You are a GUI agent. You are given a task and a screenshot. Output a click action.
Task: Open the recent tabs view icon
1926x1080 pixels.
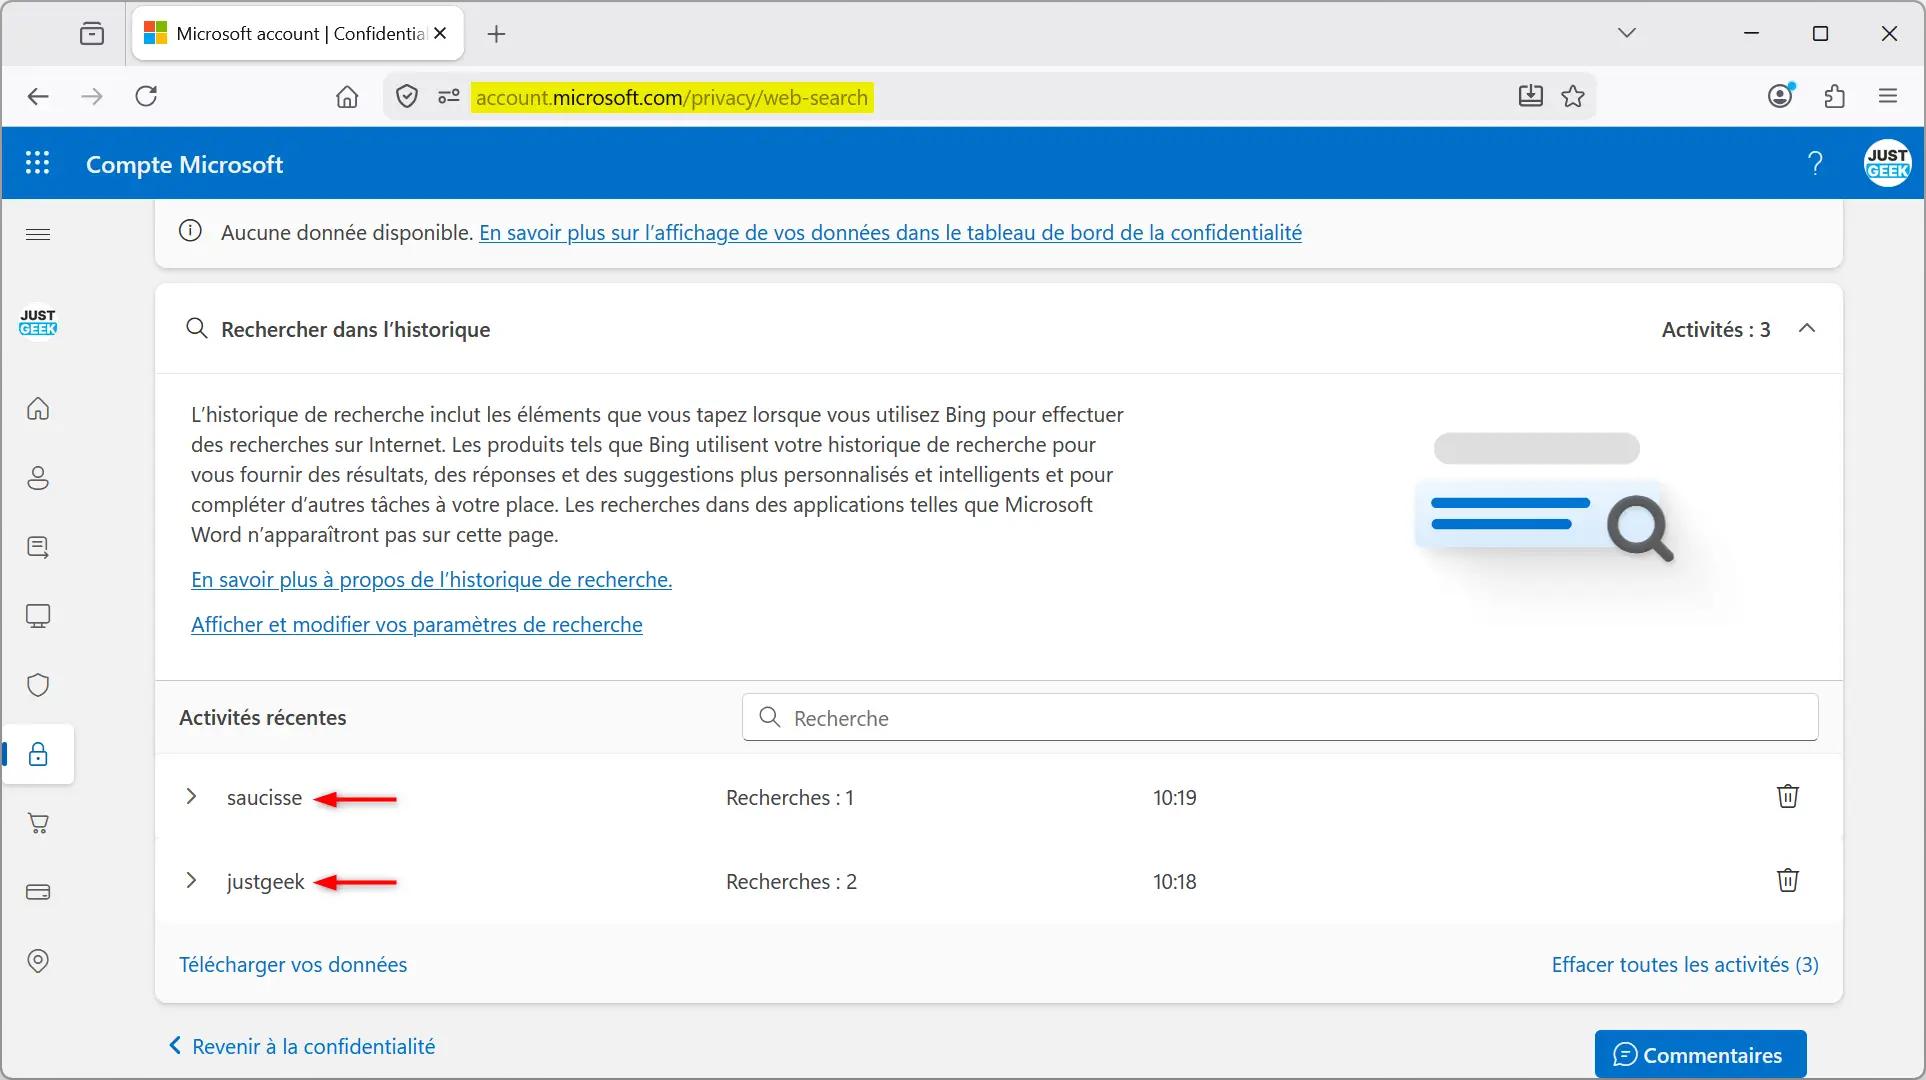[x=92, y=34]
